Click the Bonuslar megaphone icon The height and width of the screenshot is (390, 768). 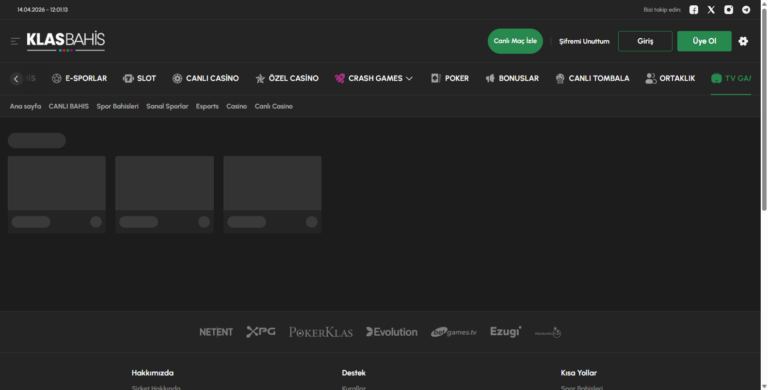[x=490, y=78]
